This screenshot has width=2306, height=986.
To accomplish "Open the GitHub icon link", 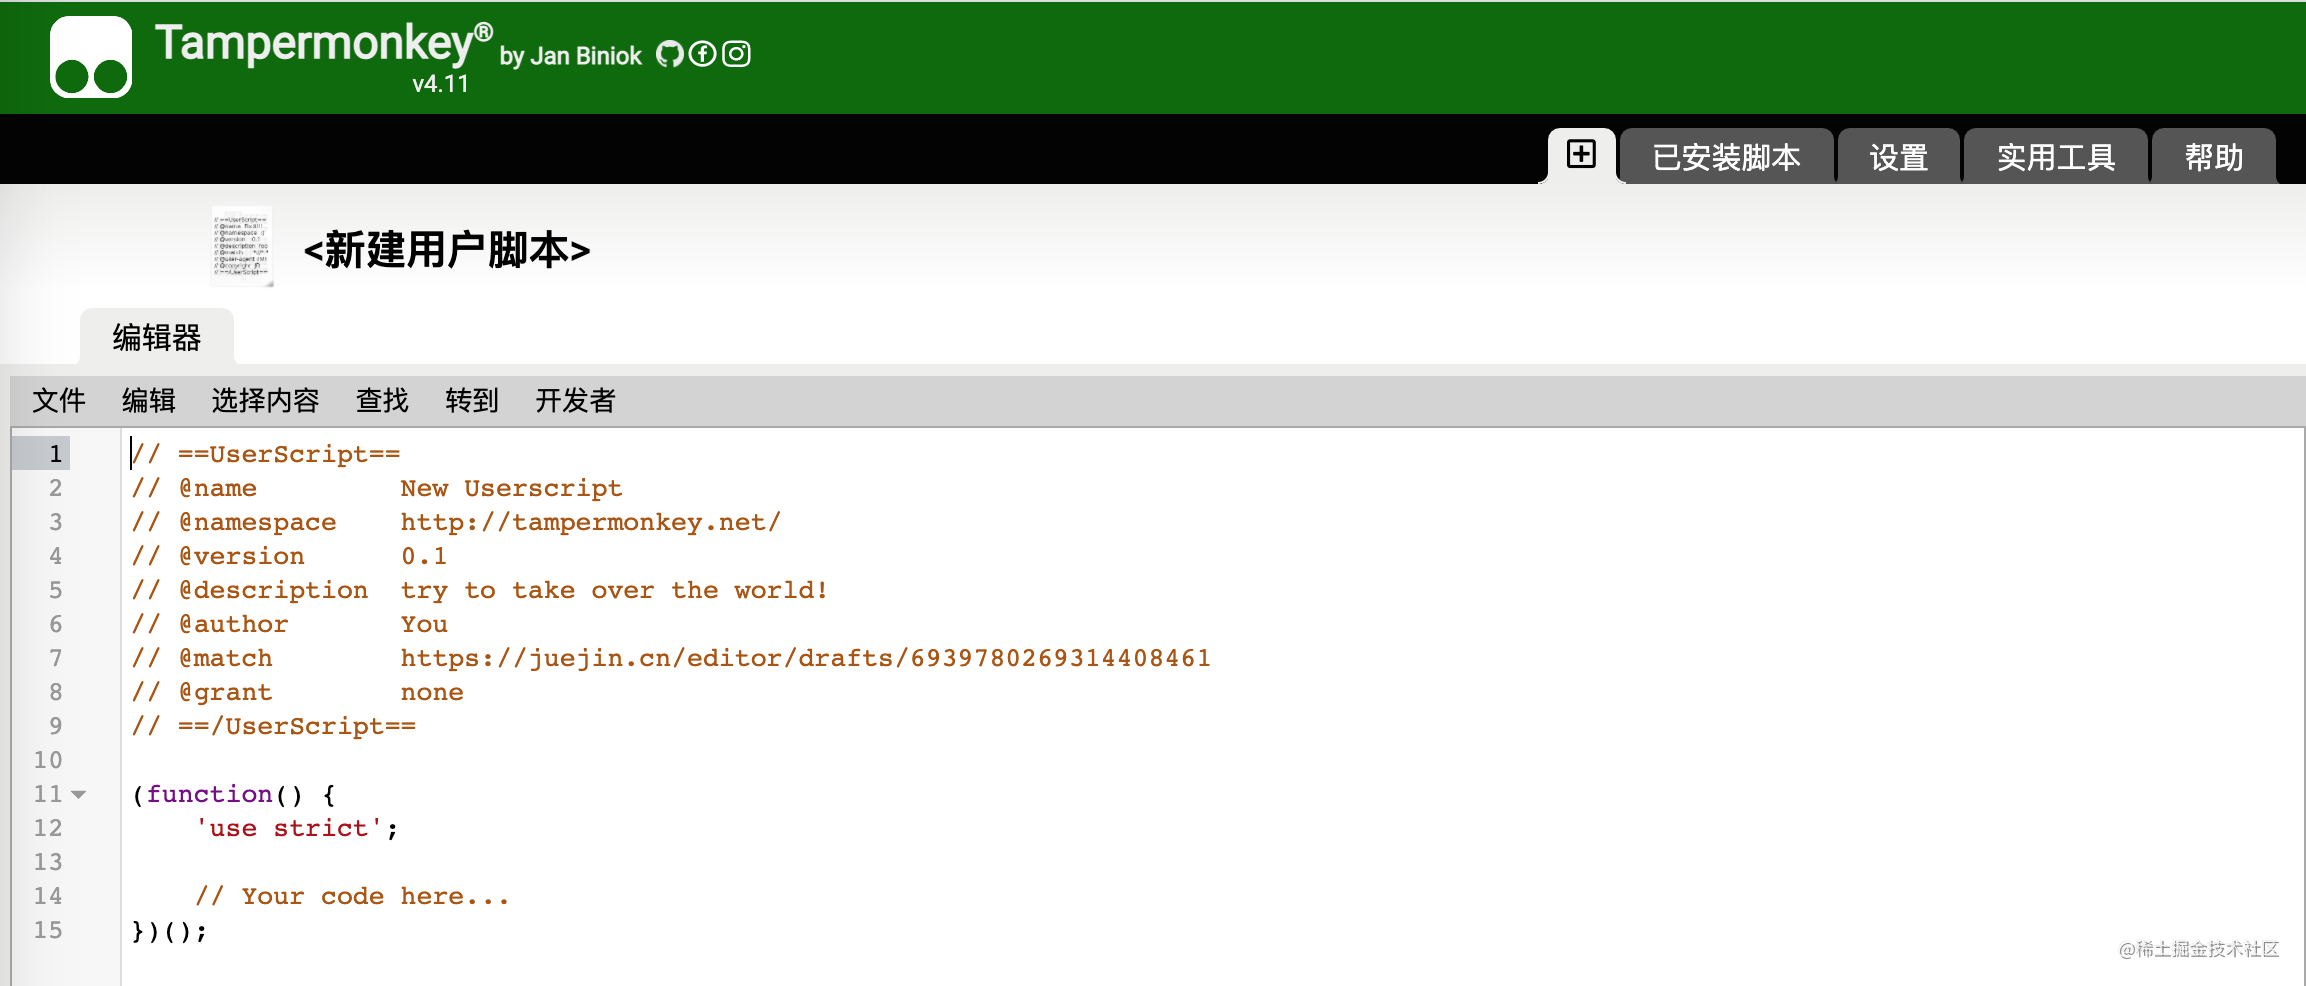I will click(x=670, y=54).
